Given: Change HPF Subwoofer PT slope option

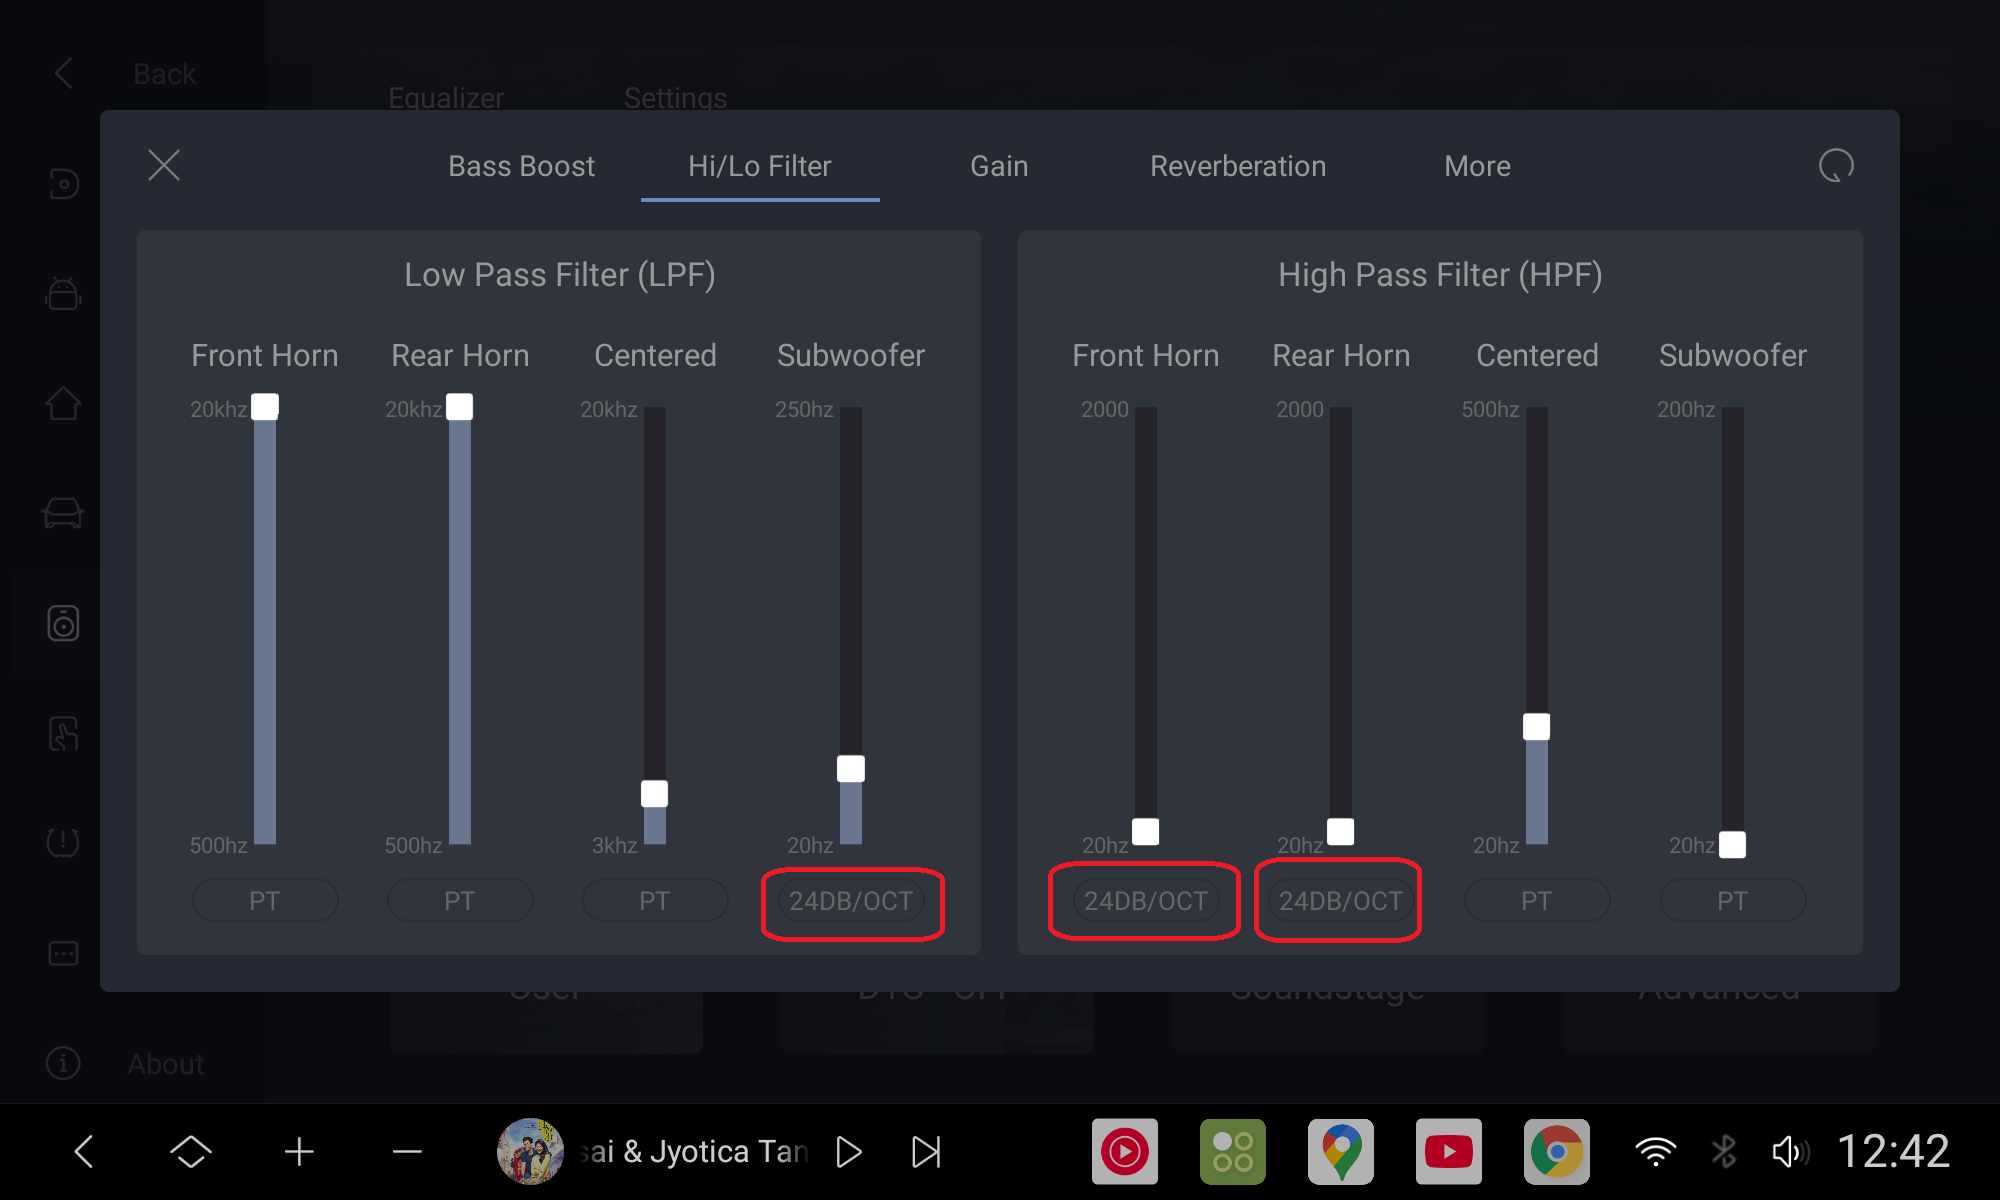Looking at the screenshot, I should pos(1732,901).
